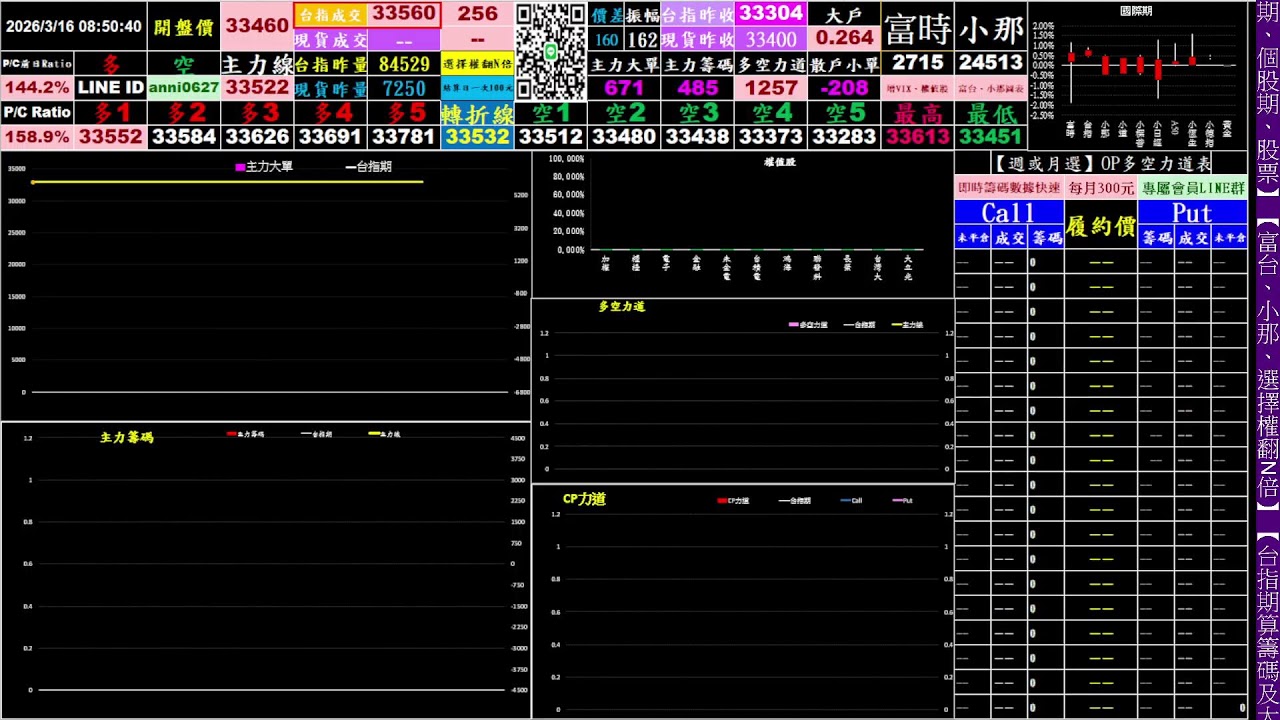Screen dimensions: 1280x720
Task: Click the 主力大單 value 671
Action: tap(624, 88)
